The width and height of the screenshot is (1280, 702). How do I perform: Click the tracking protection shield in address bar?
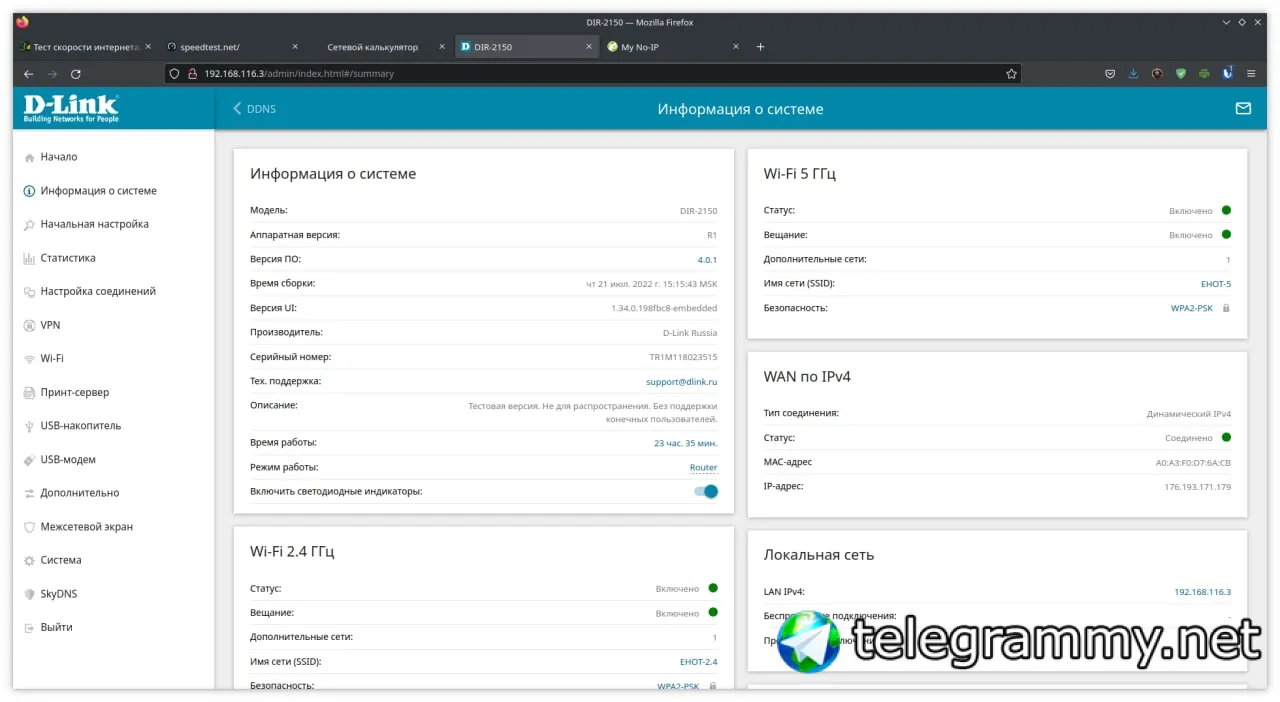(x=174, y=74)
